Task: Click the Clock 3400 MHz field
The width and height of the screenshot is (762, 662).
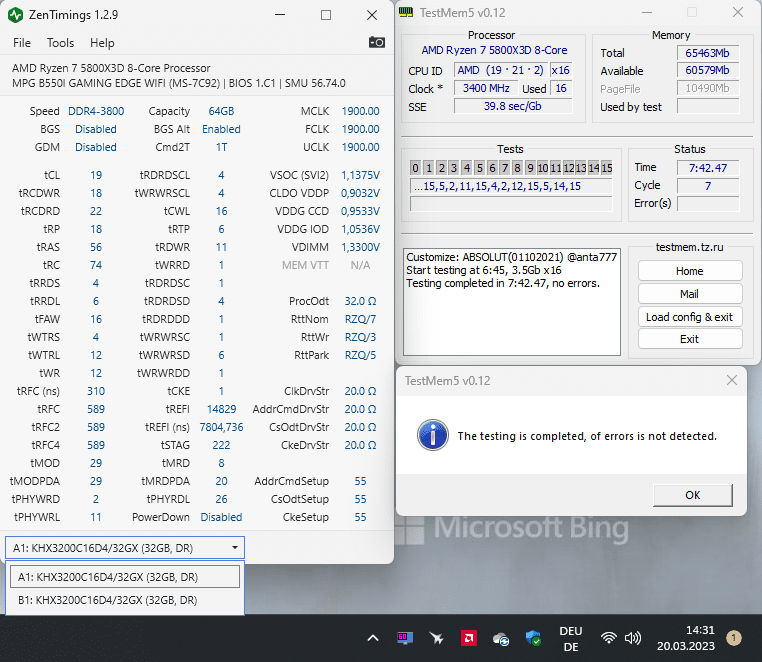Action: (486, 88)
